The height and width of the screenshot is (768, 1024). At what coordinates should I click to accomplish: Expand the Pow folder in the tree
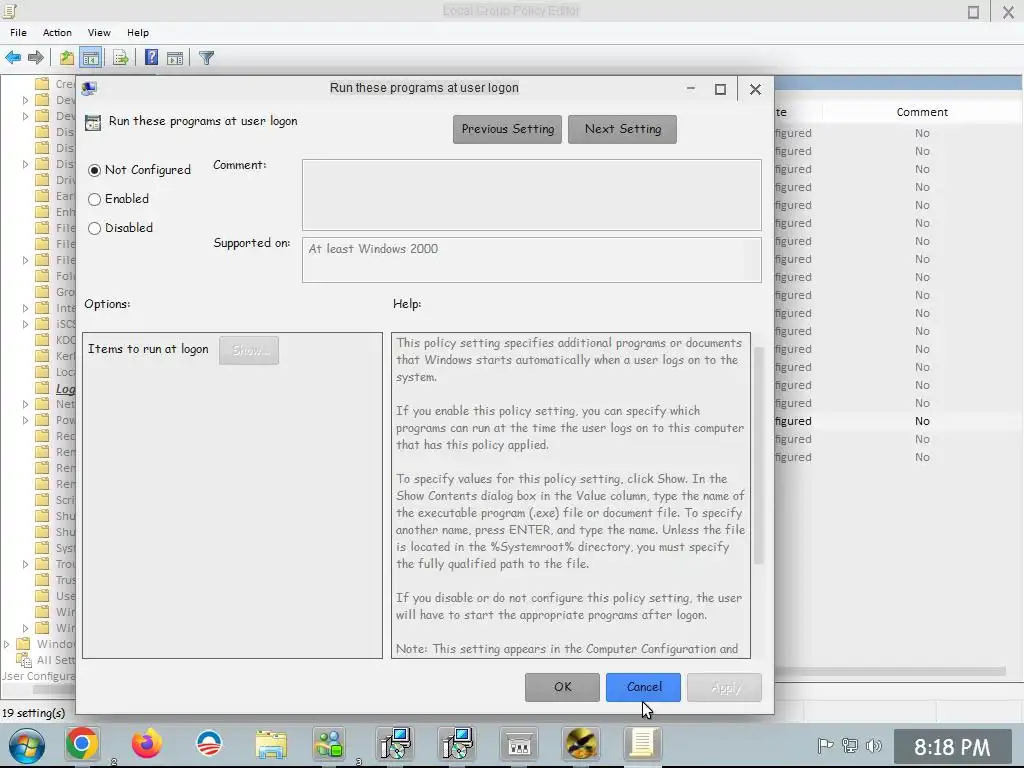(x=25, y=420)
